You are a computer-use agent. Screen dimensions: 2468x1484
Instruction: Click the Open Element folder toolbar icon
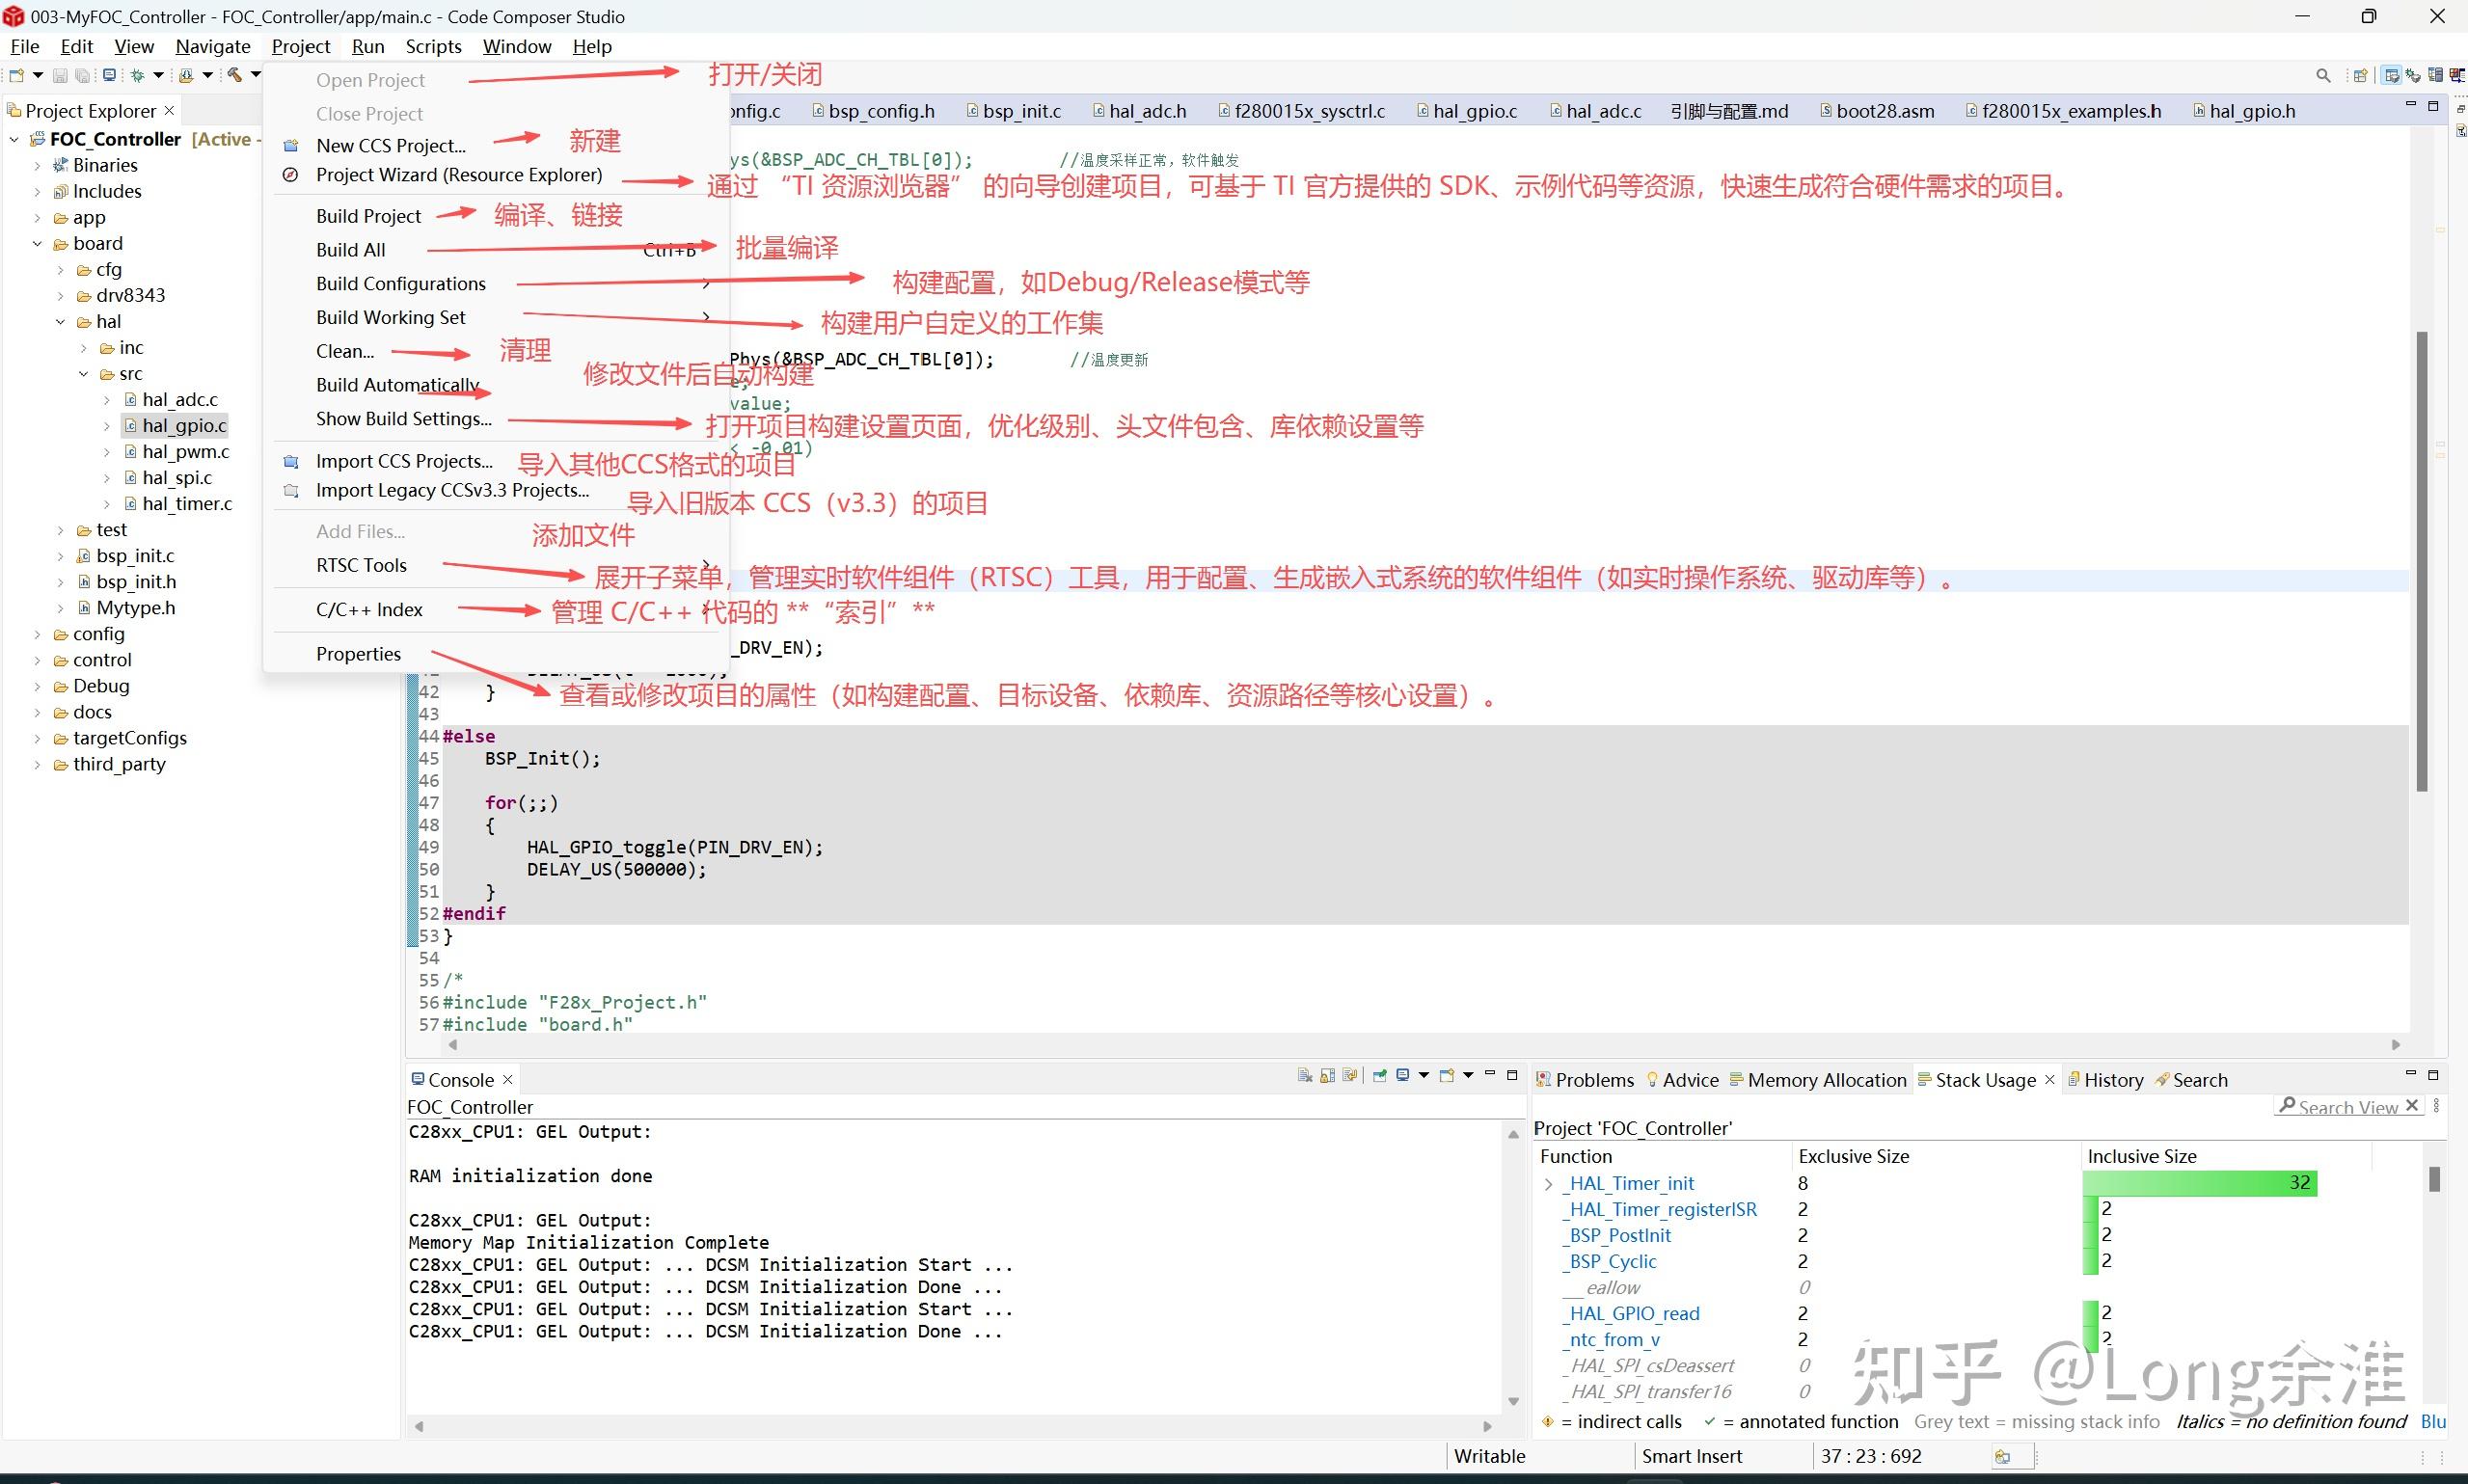(185, 75)
